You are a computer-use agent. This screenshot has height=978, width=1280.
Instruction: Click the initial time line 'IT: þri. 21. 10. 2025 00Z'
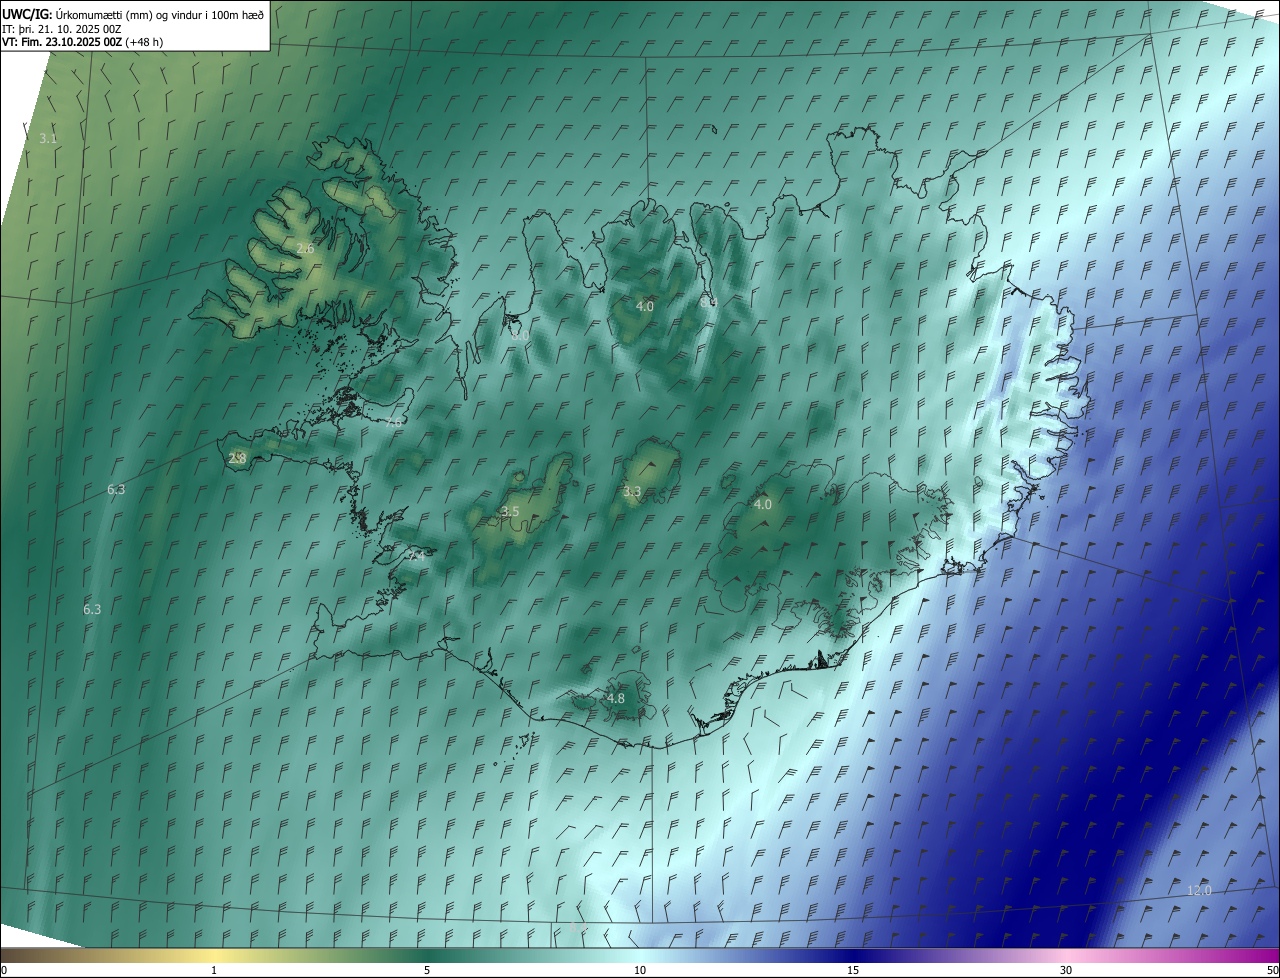61,28
